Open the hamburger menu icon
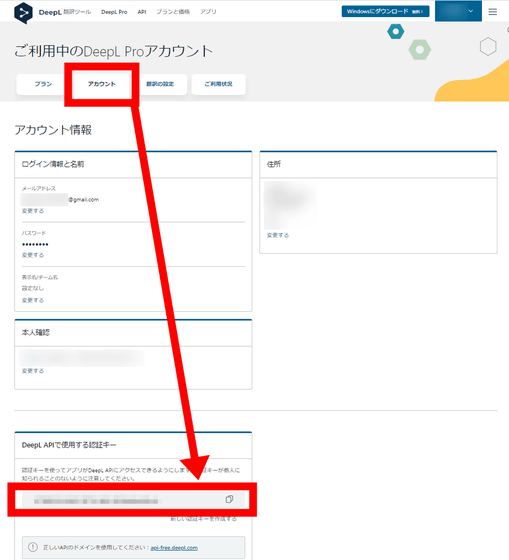This screenshot has width=509, height=560. pyautogui.click(x=493, y=12)
